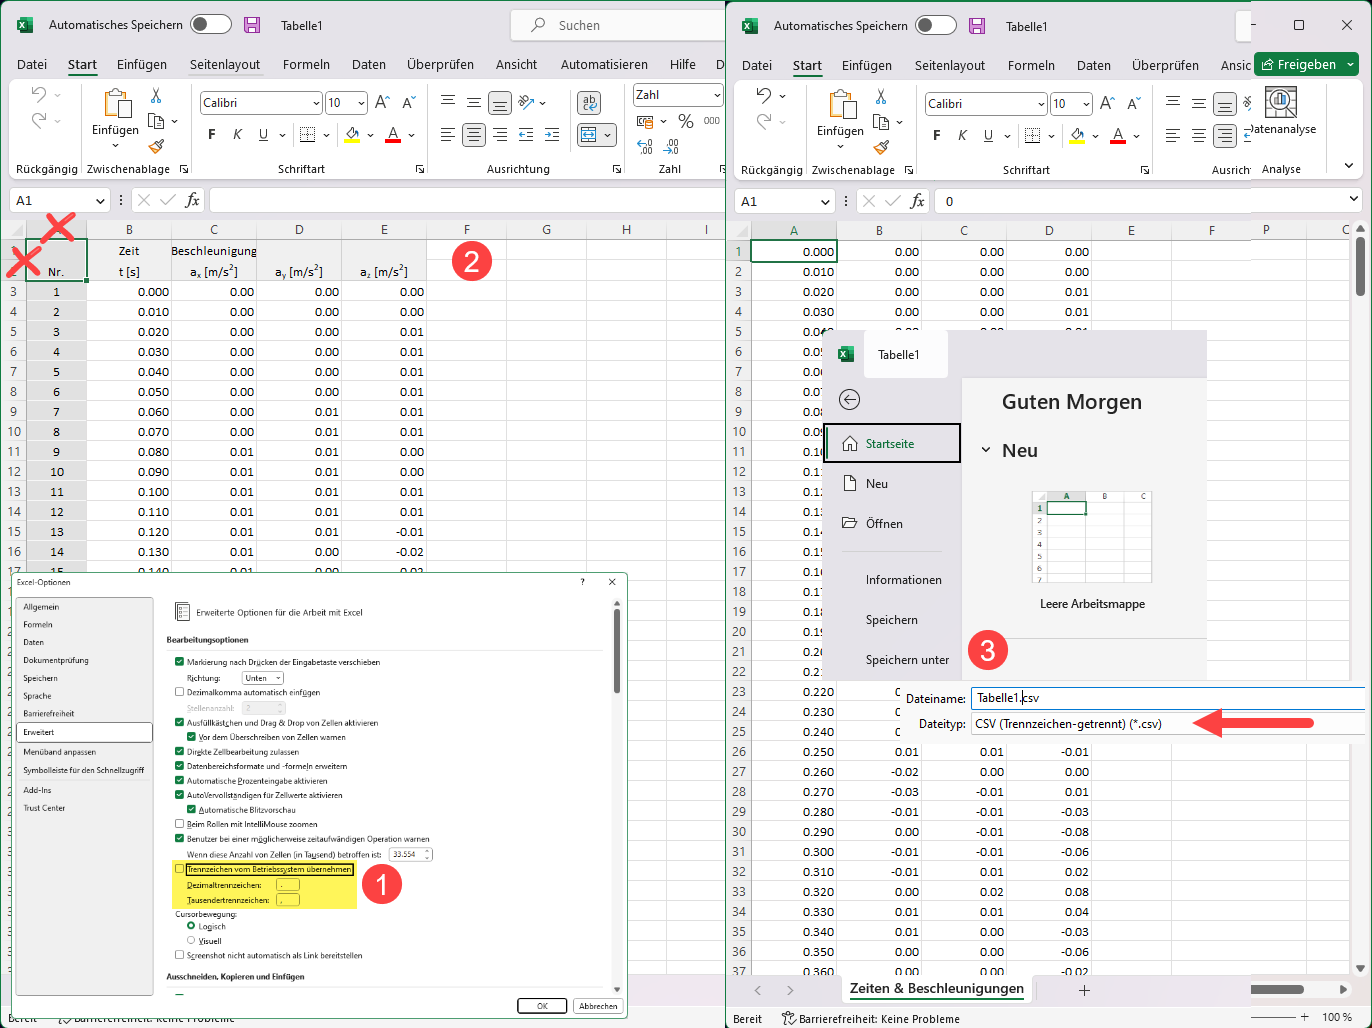This screenshot has width=1372, height=1028.
Task: Toggle Underline (U) in right window ribbon
Action: point(988,135)
